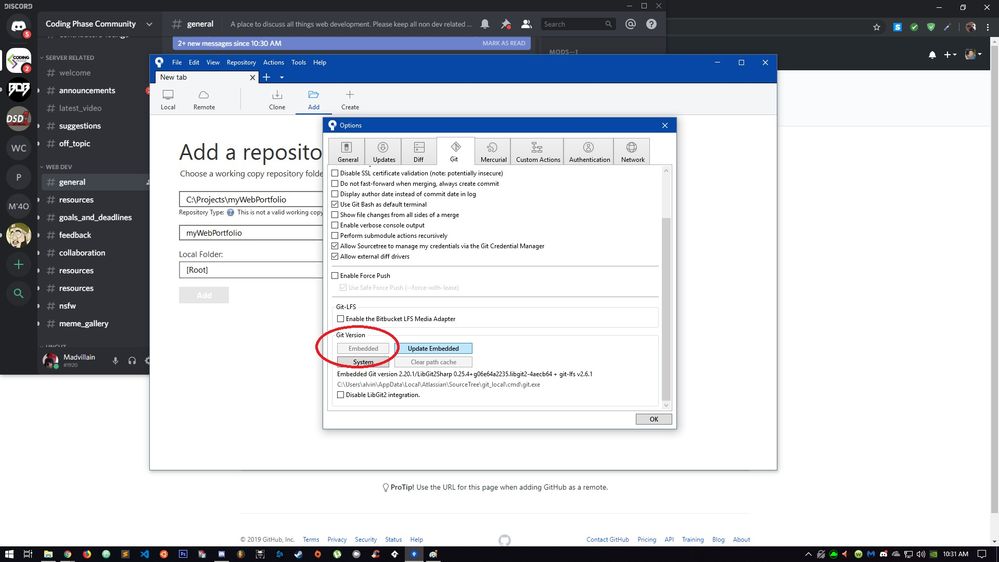Open the Custom Actions tab
Screen dimensions: 999x562
pyautogui.click(x=538, y=152)
